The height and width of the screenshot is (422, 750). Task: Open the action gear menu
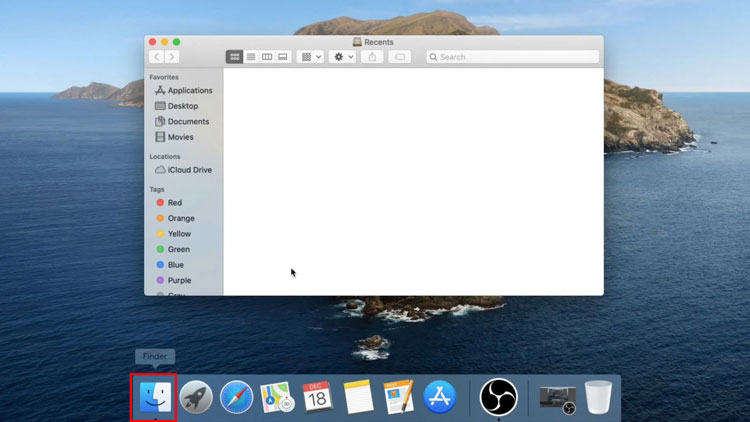coord(342,57)
